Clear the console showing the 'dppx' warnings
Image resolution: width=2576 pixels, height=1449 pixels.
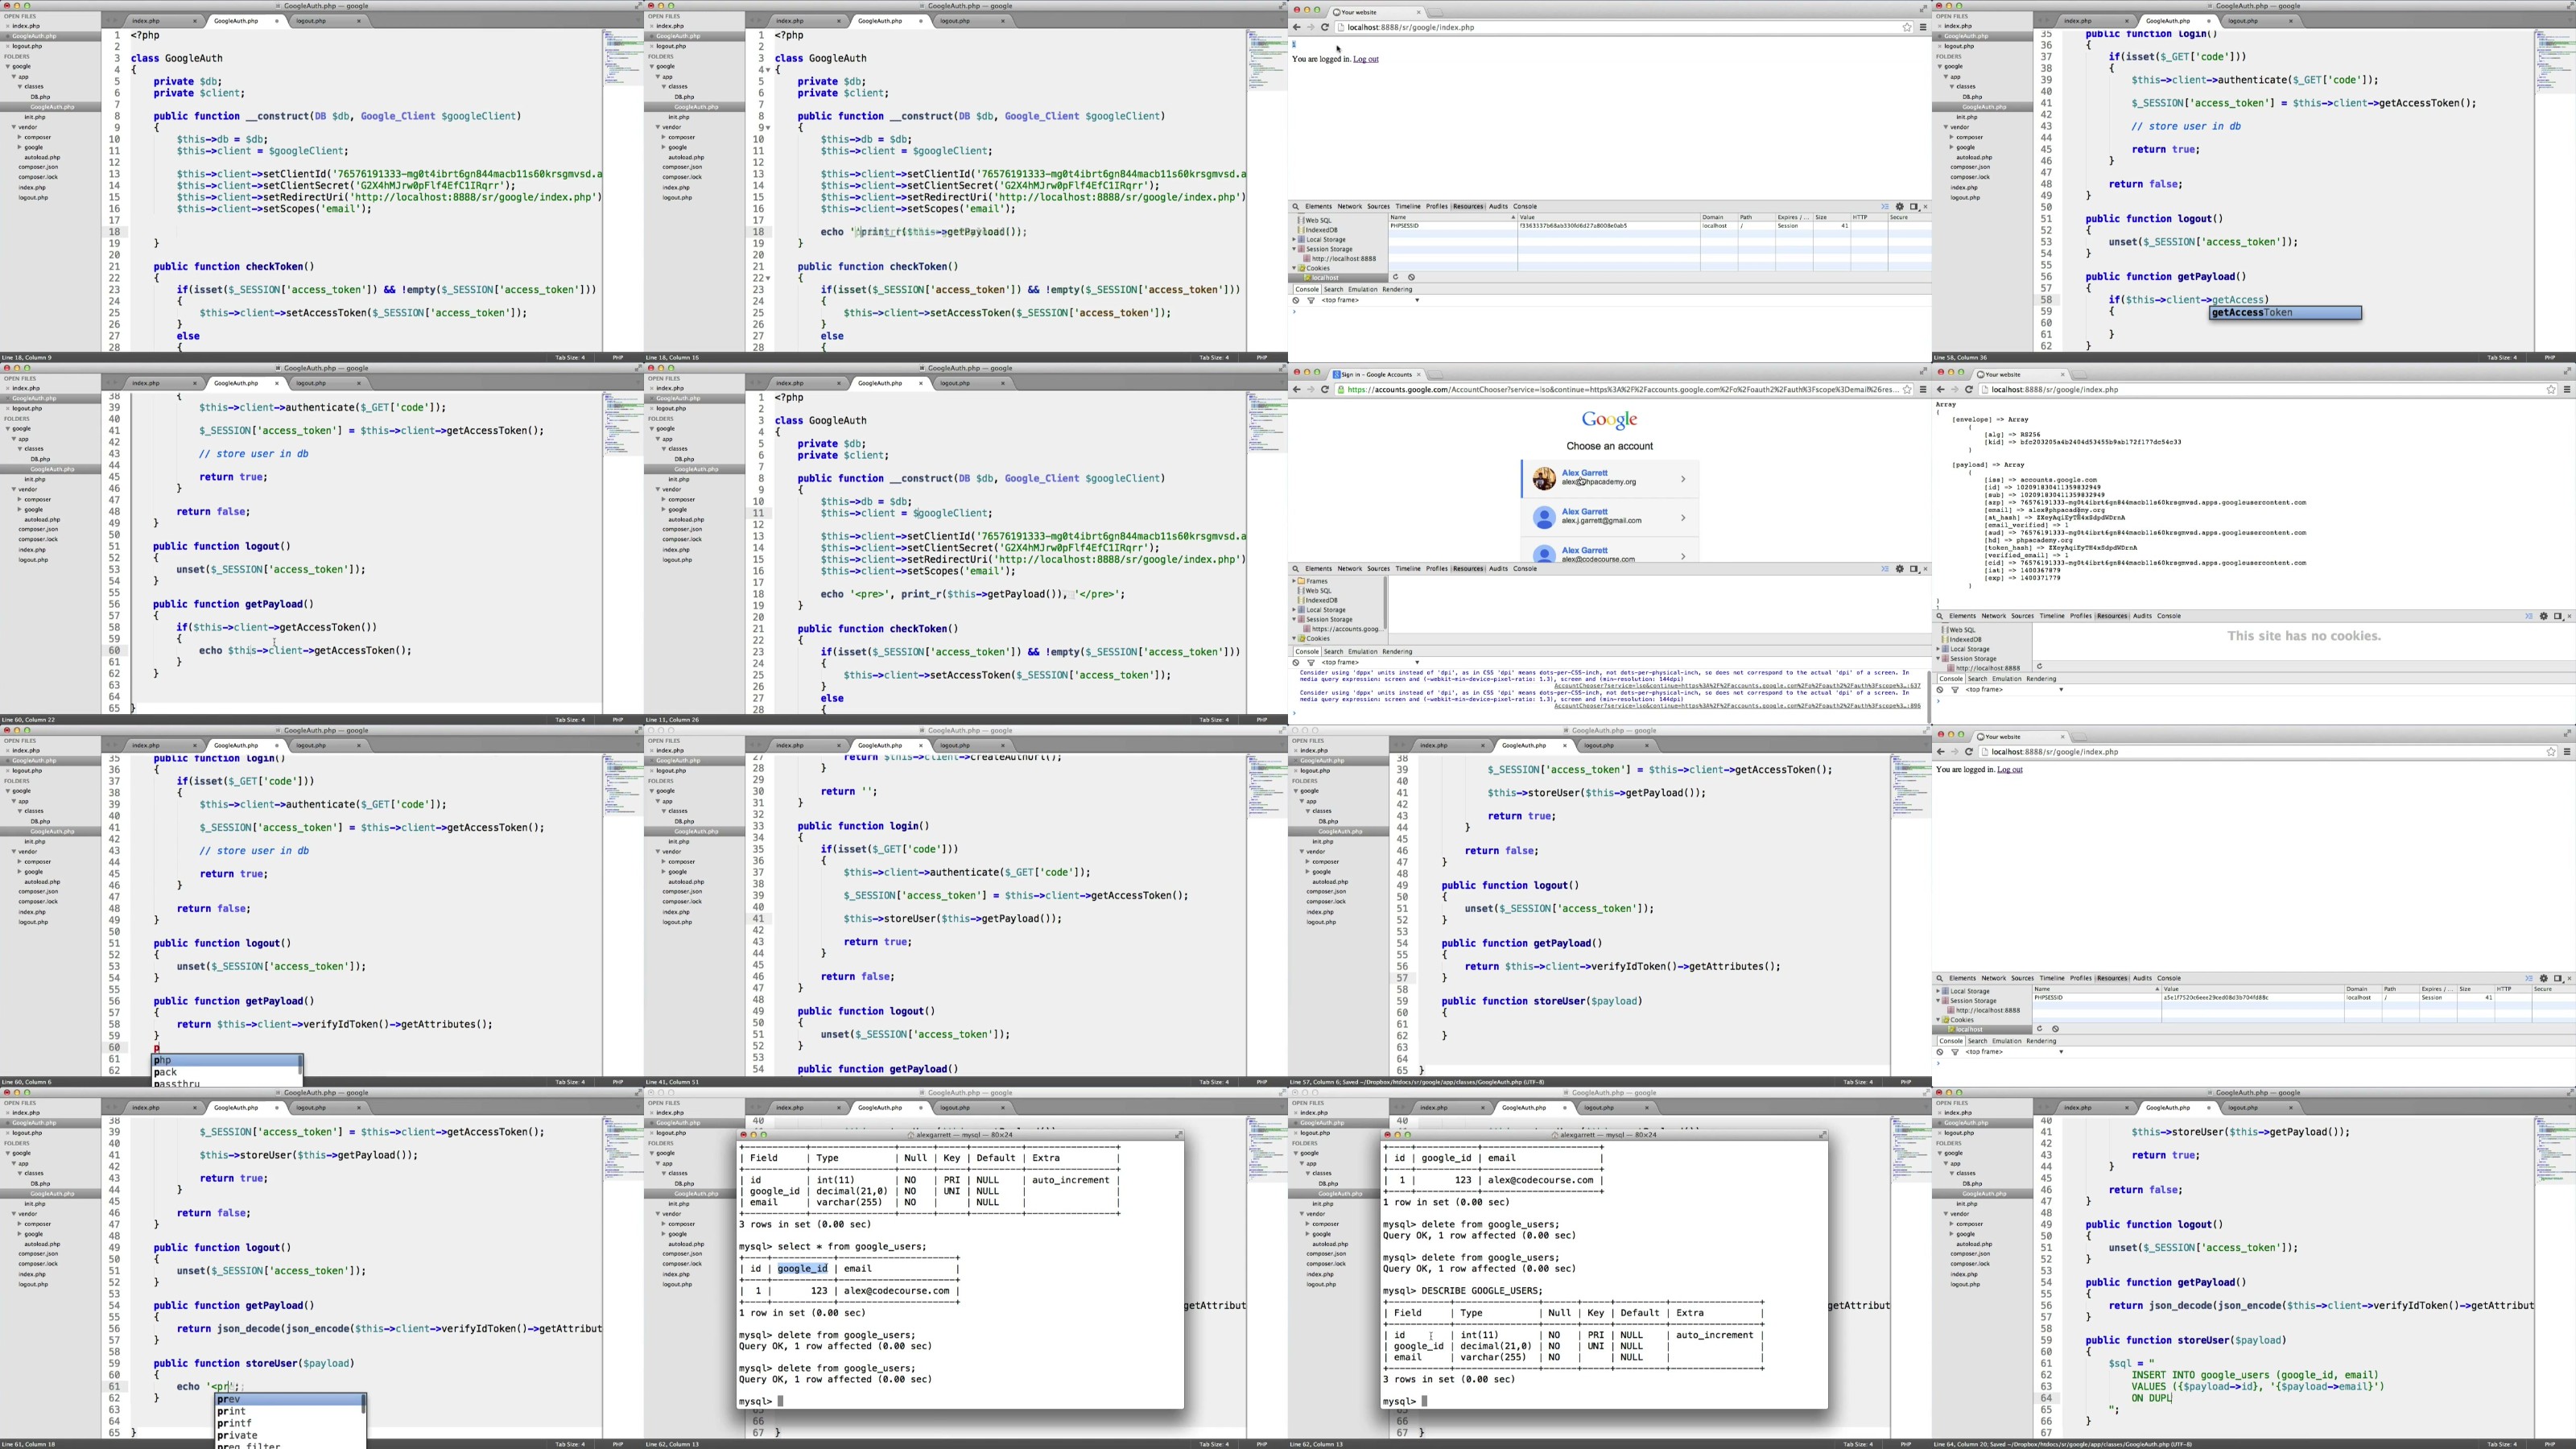click(x=1296, y=663)
